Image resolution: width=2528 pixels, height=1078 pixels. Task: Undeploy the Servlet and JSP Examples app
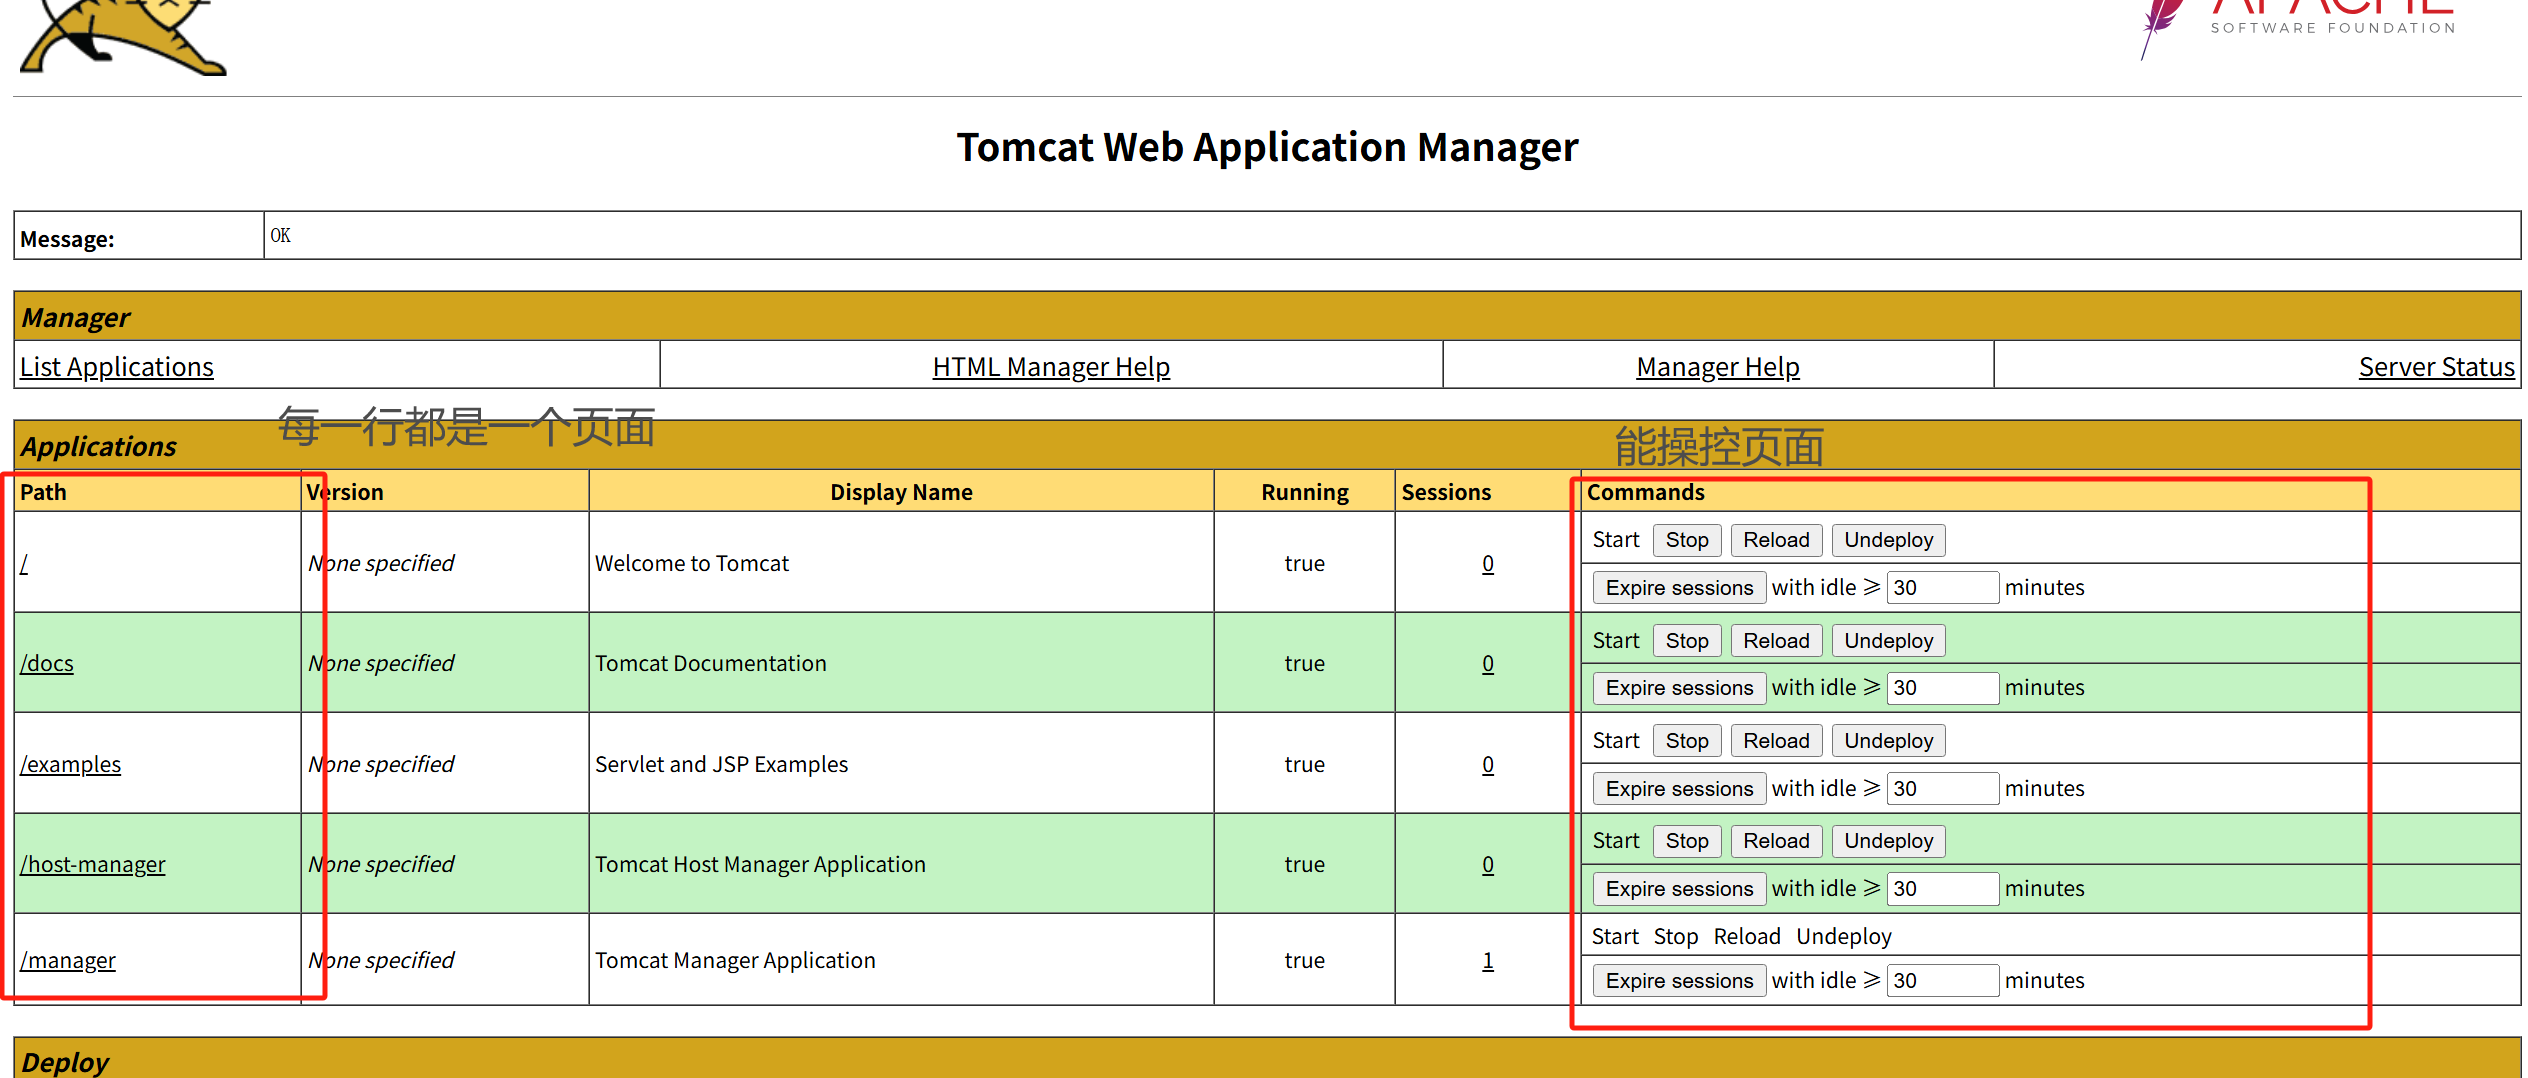click(x=1888, y=741)
